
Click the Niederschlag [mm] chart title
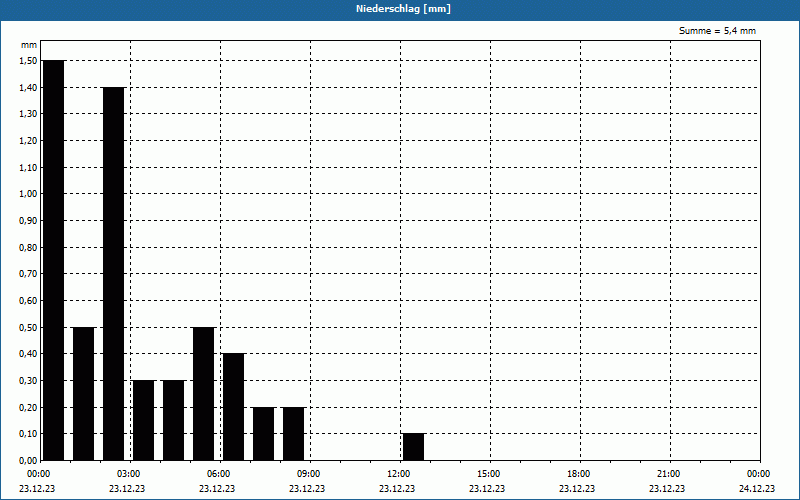[403, 9]
